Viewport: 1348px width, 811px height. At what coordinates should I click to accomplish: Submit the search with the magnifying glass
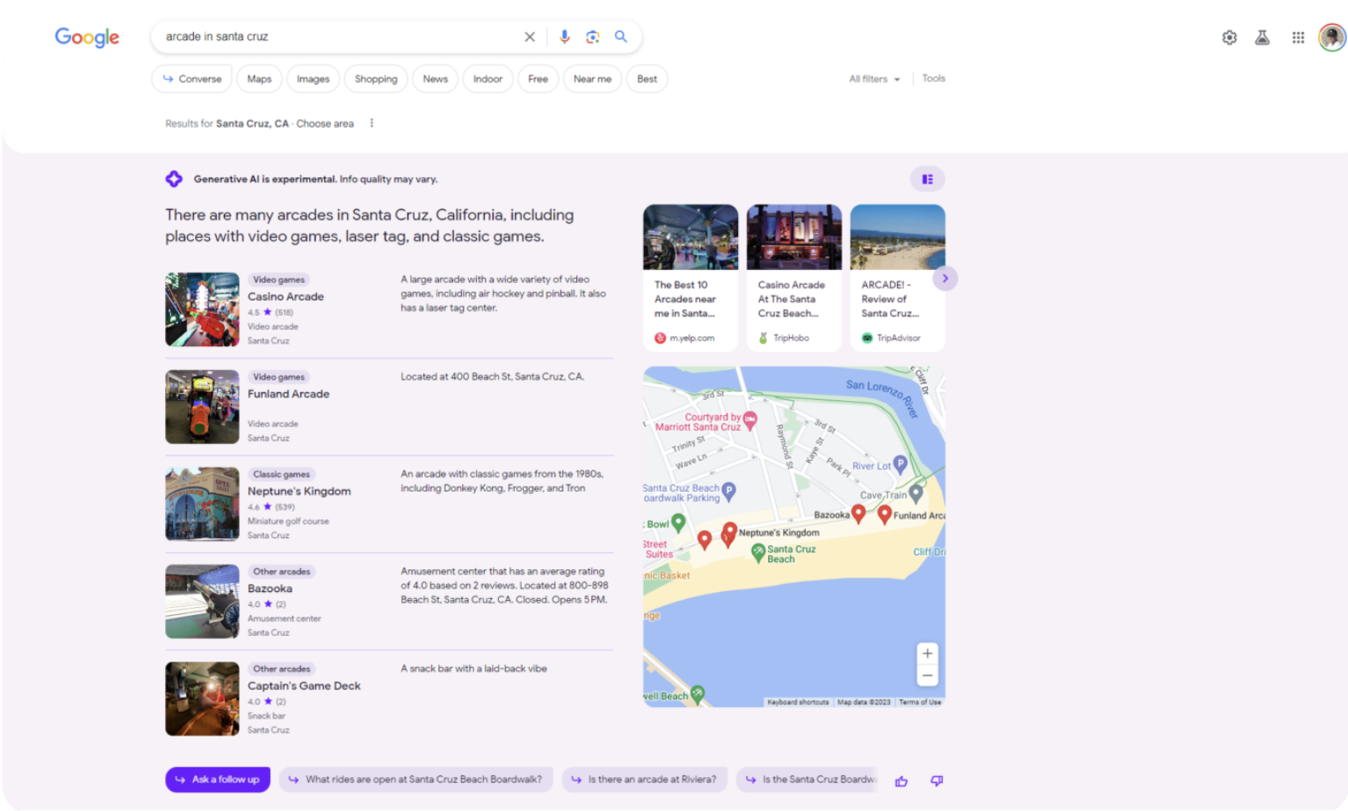pyautogui.click(x=621, y=36)
